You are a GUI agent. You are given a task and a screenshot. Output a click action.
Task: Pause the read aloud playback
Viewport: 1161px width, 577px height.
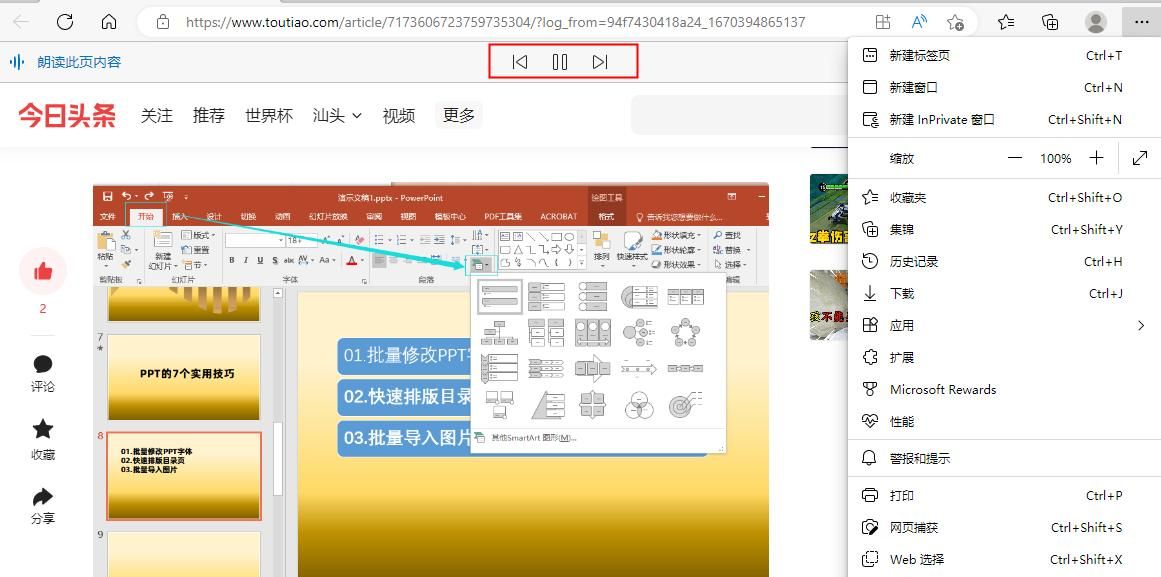pos(560,61)
